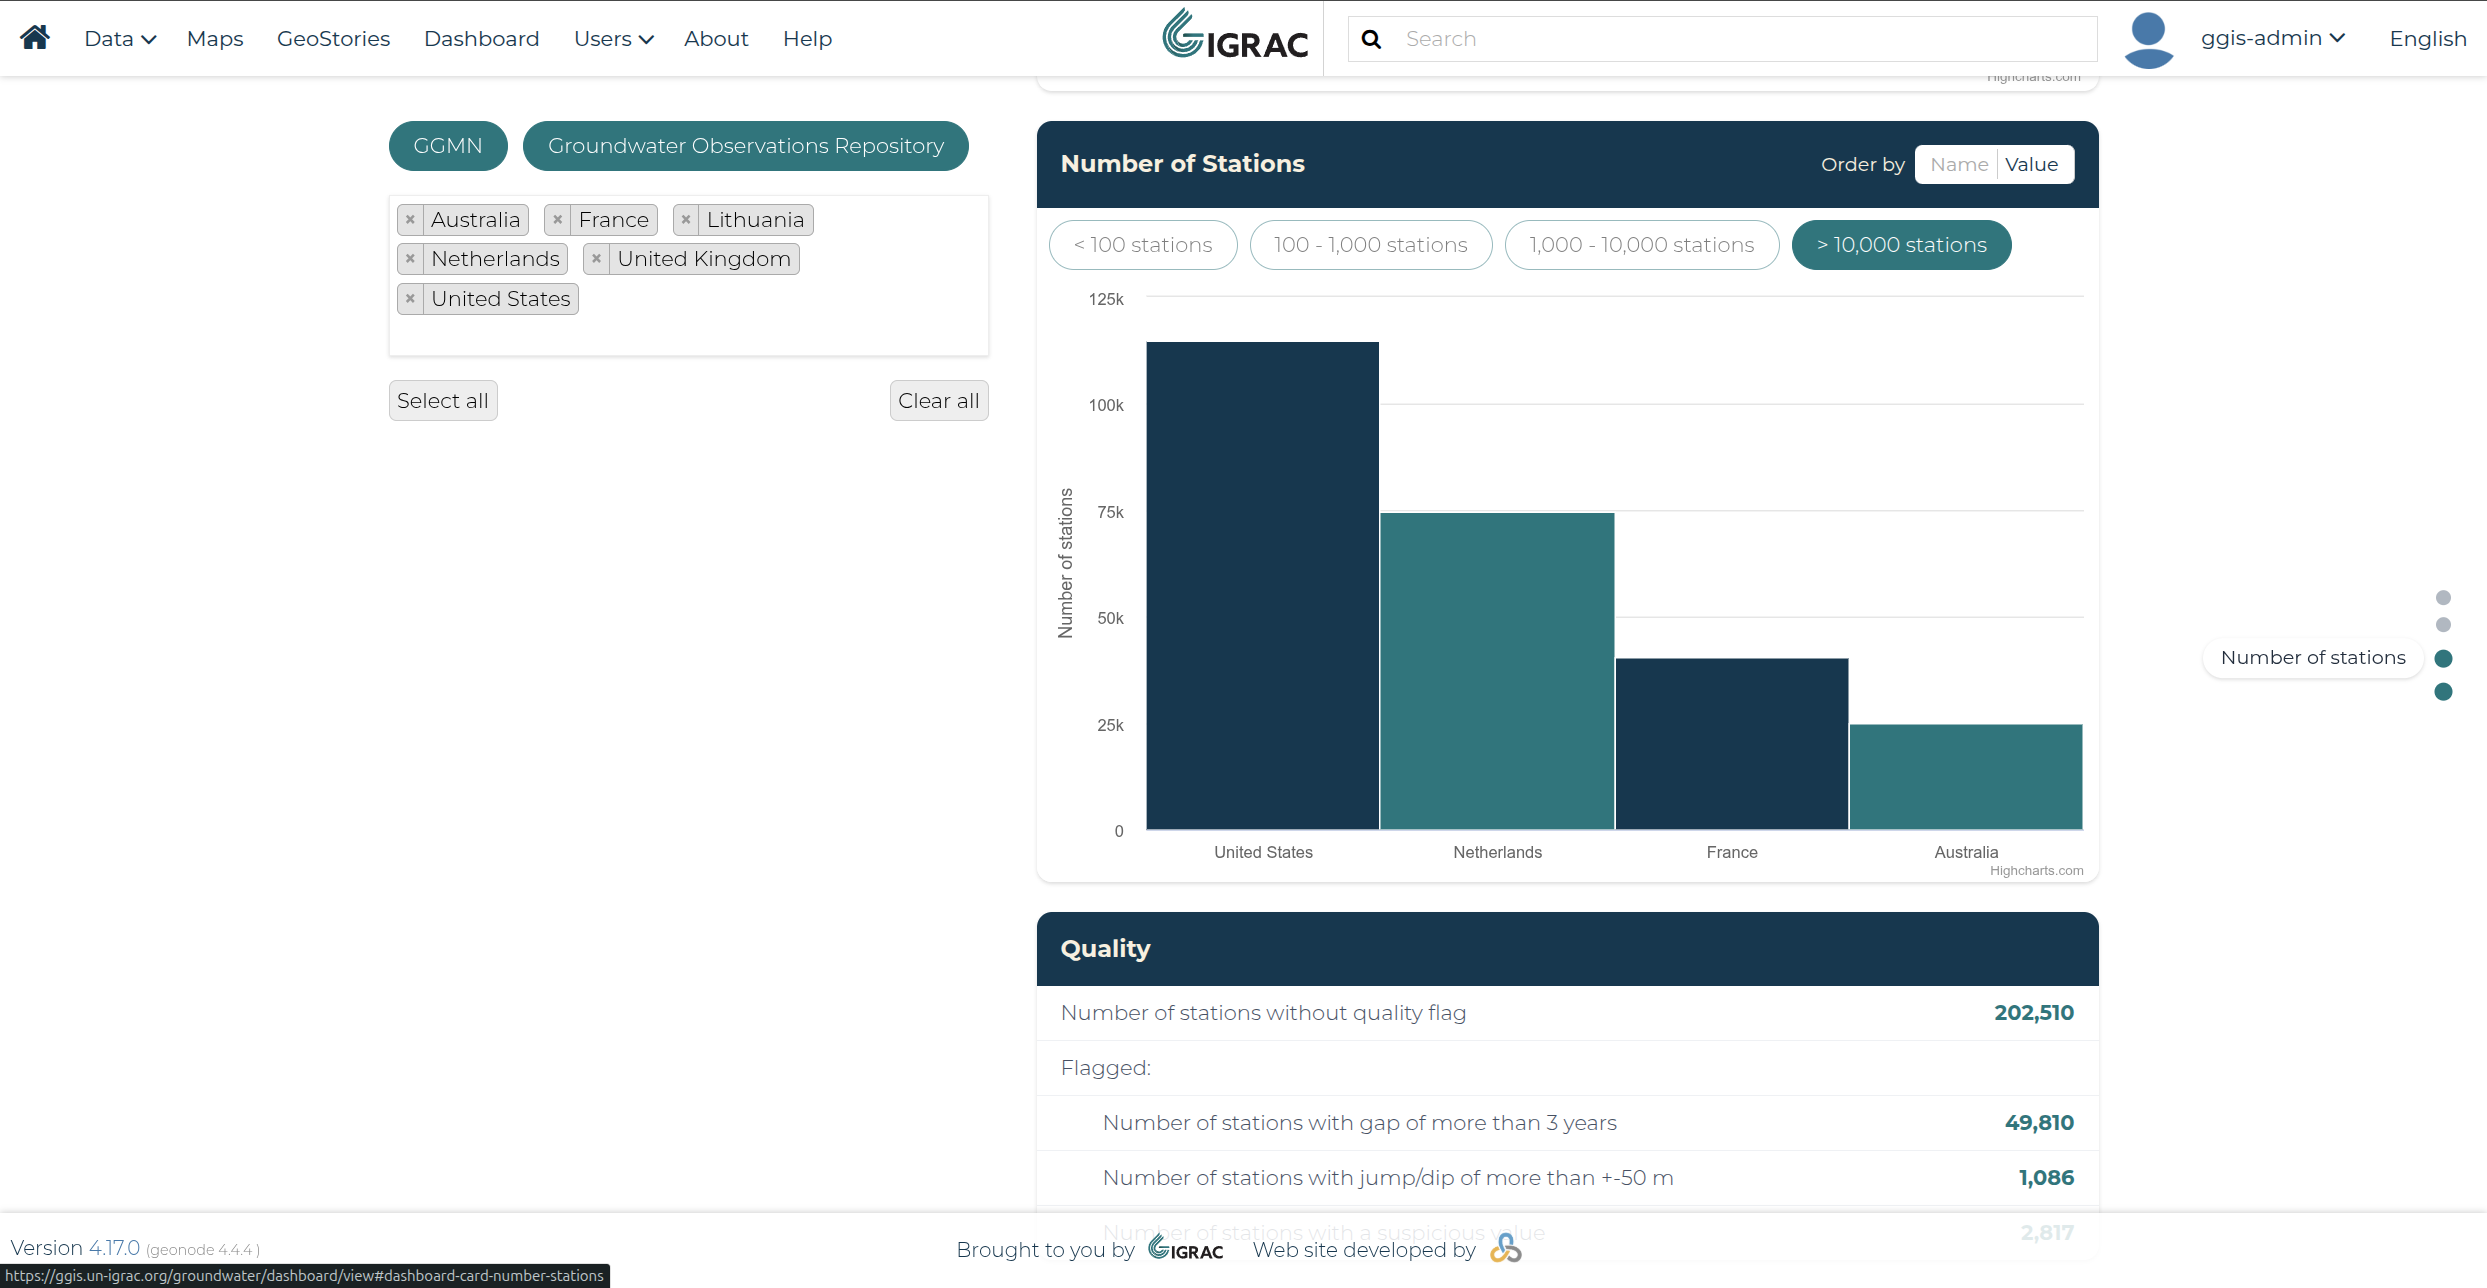Viewport: 2487px width, 1288px height.
Task: Click the ggis-admin user avatar
Action: [2148, 39]
